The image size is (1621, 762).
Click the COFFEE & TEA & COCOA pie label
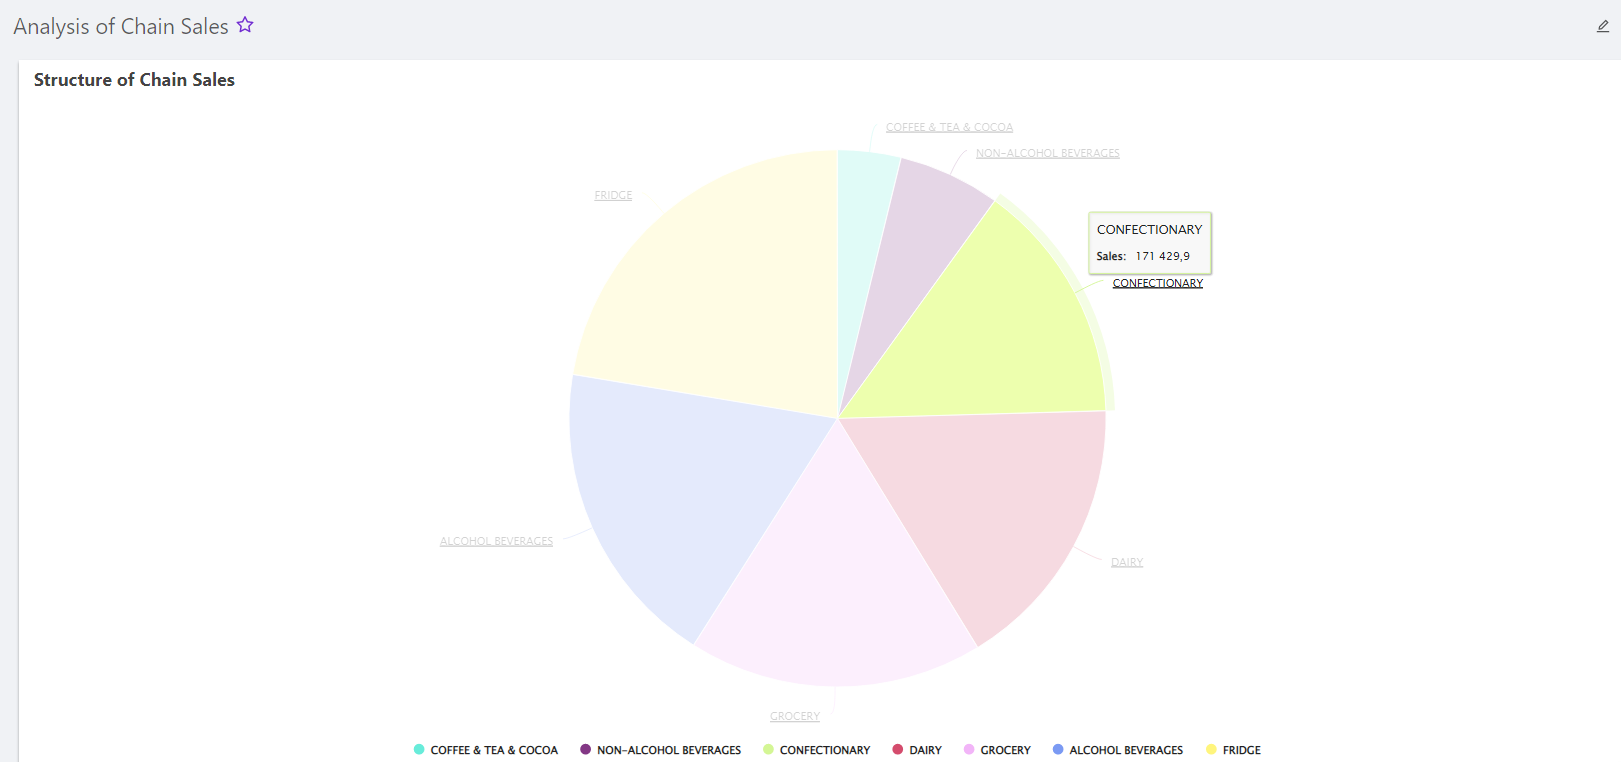click(949, 128)
